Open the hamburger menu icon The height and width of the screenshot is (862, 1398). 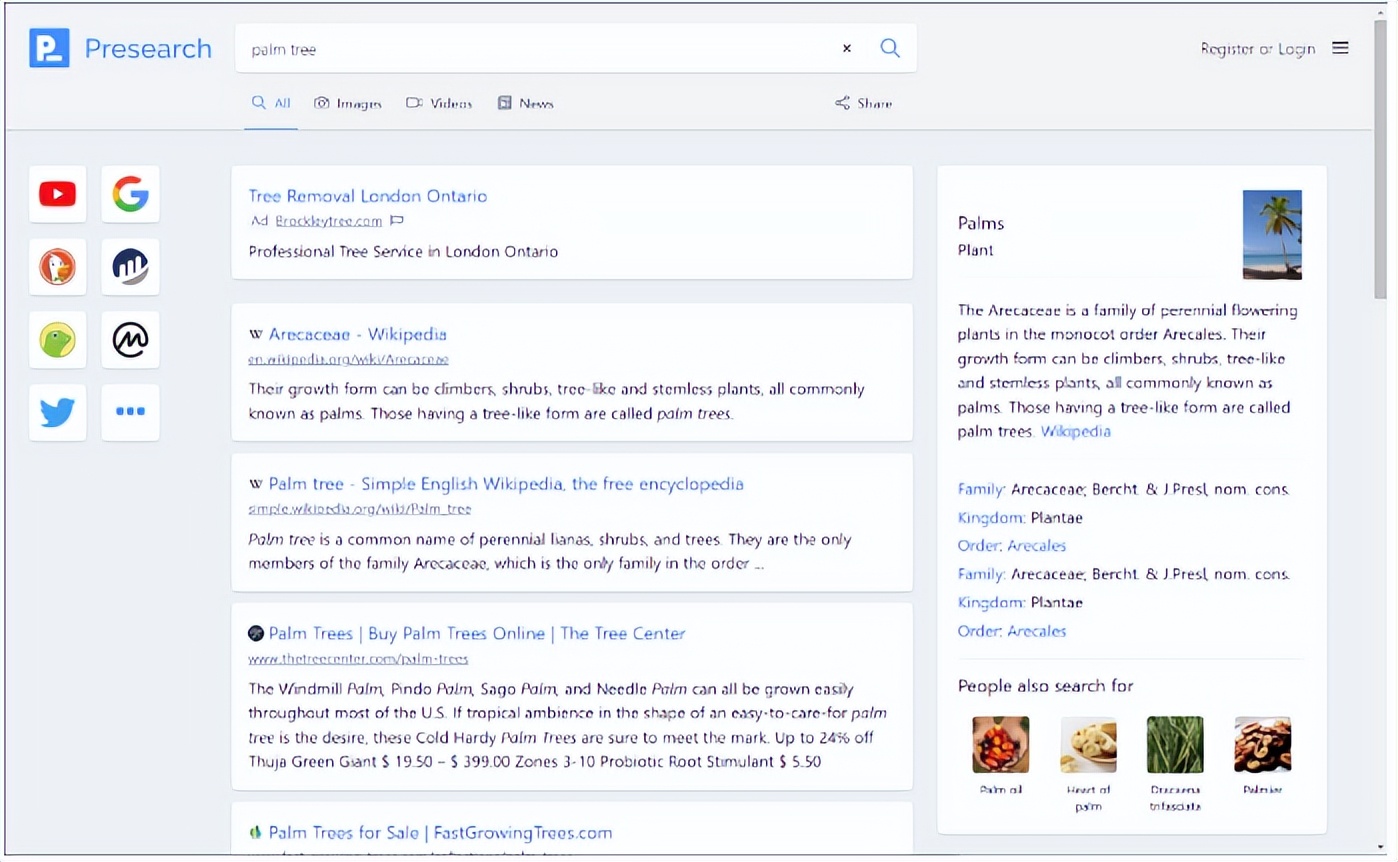click(1340, 48)
